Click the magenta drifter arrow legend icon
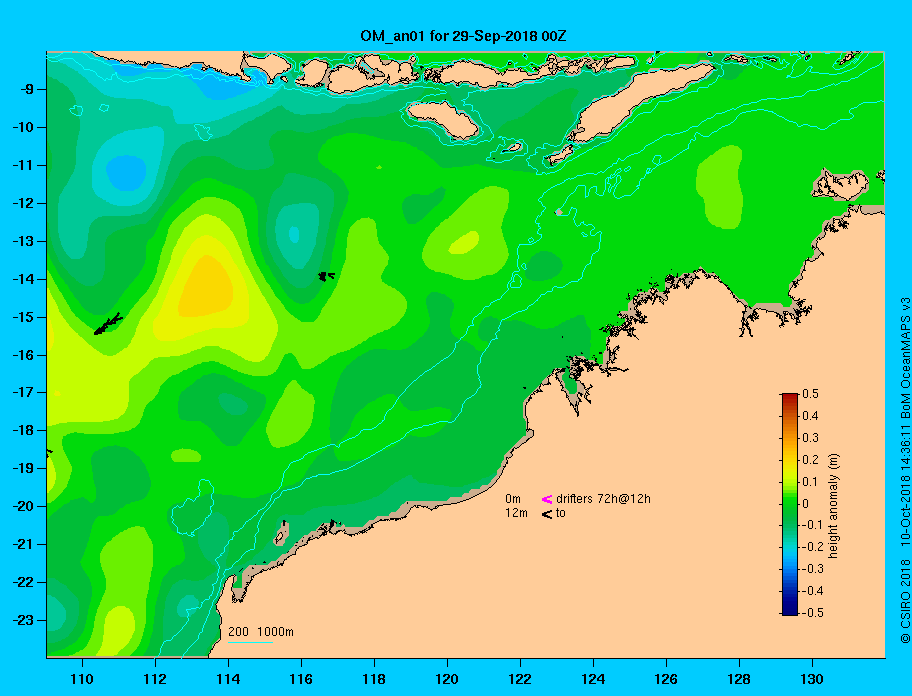912x696 pixels. pyautogui.click(x=547, y=499)
